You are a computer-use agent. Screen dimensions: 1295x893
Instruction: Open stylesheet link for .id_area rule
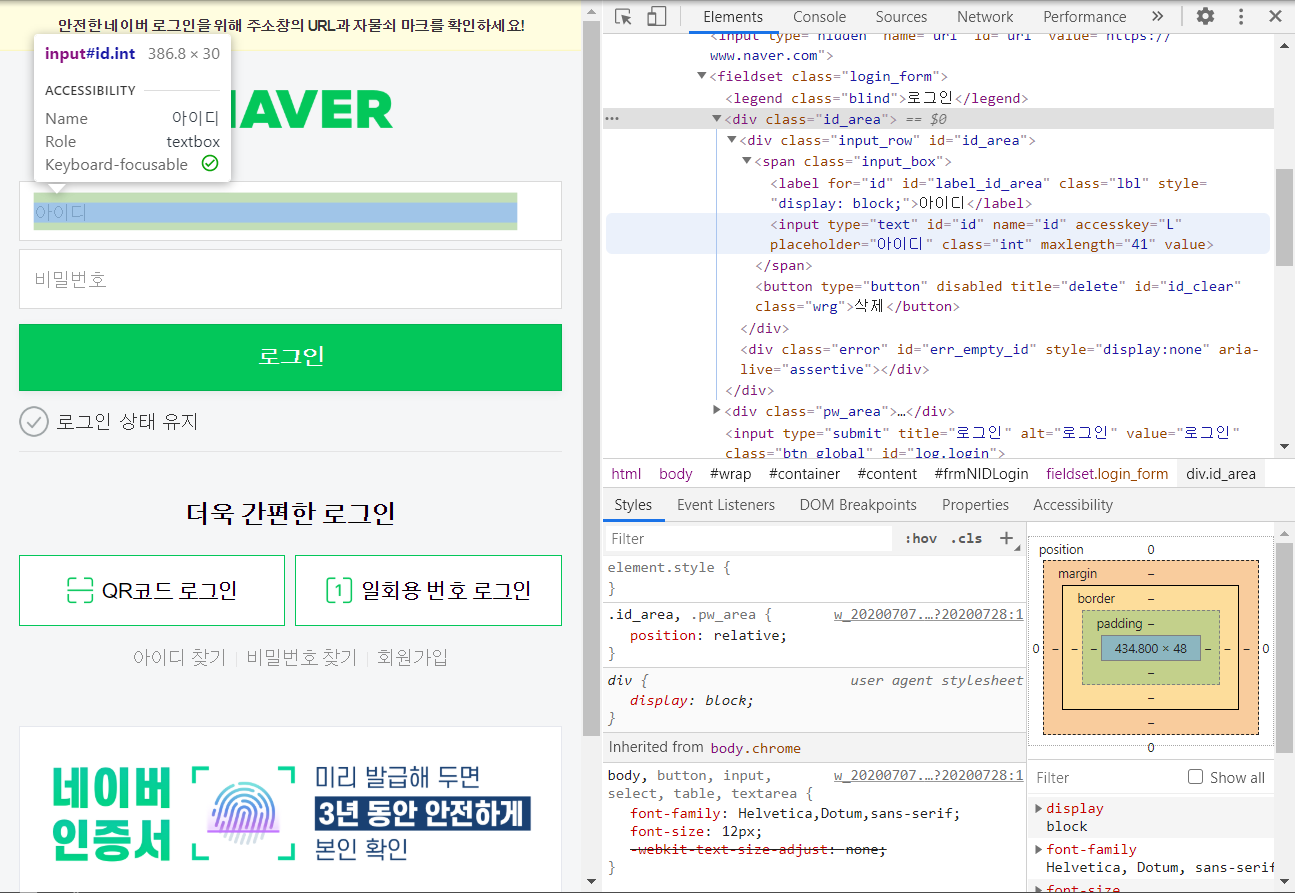click(x=928, y=614)
